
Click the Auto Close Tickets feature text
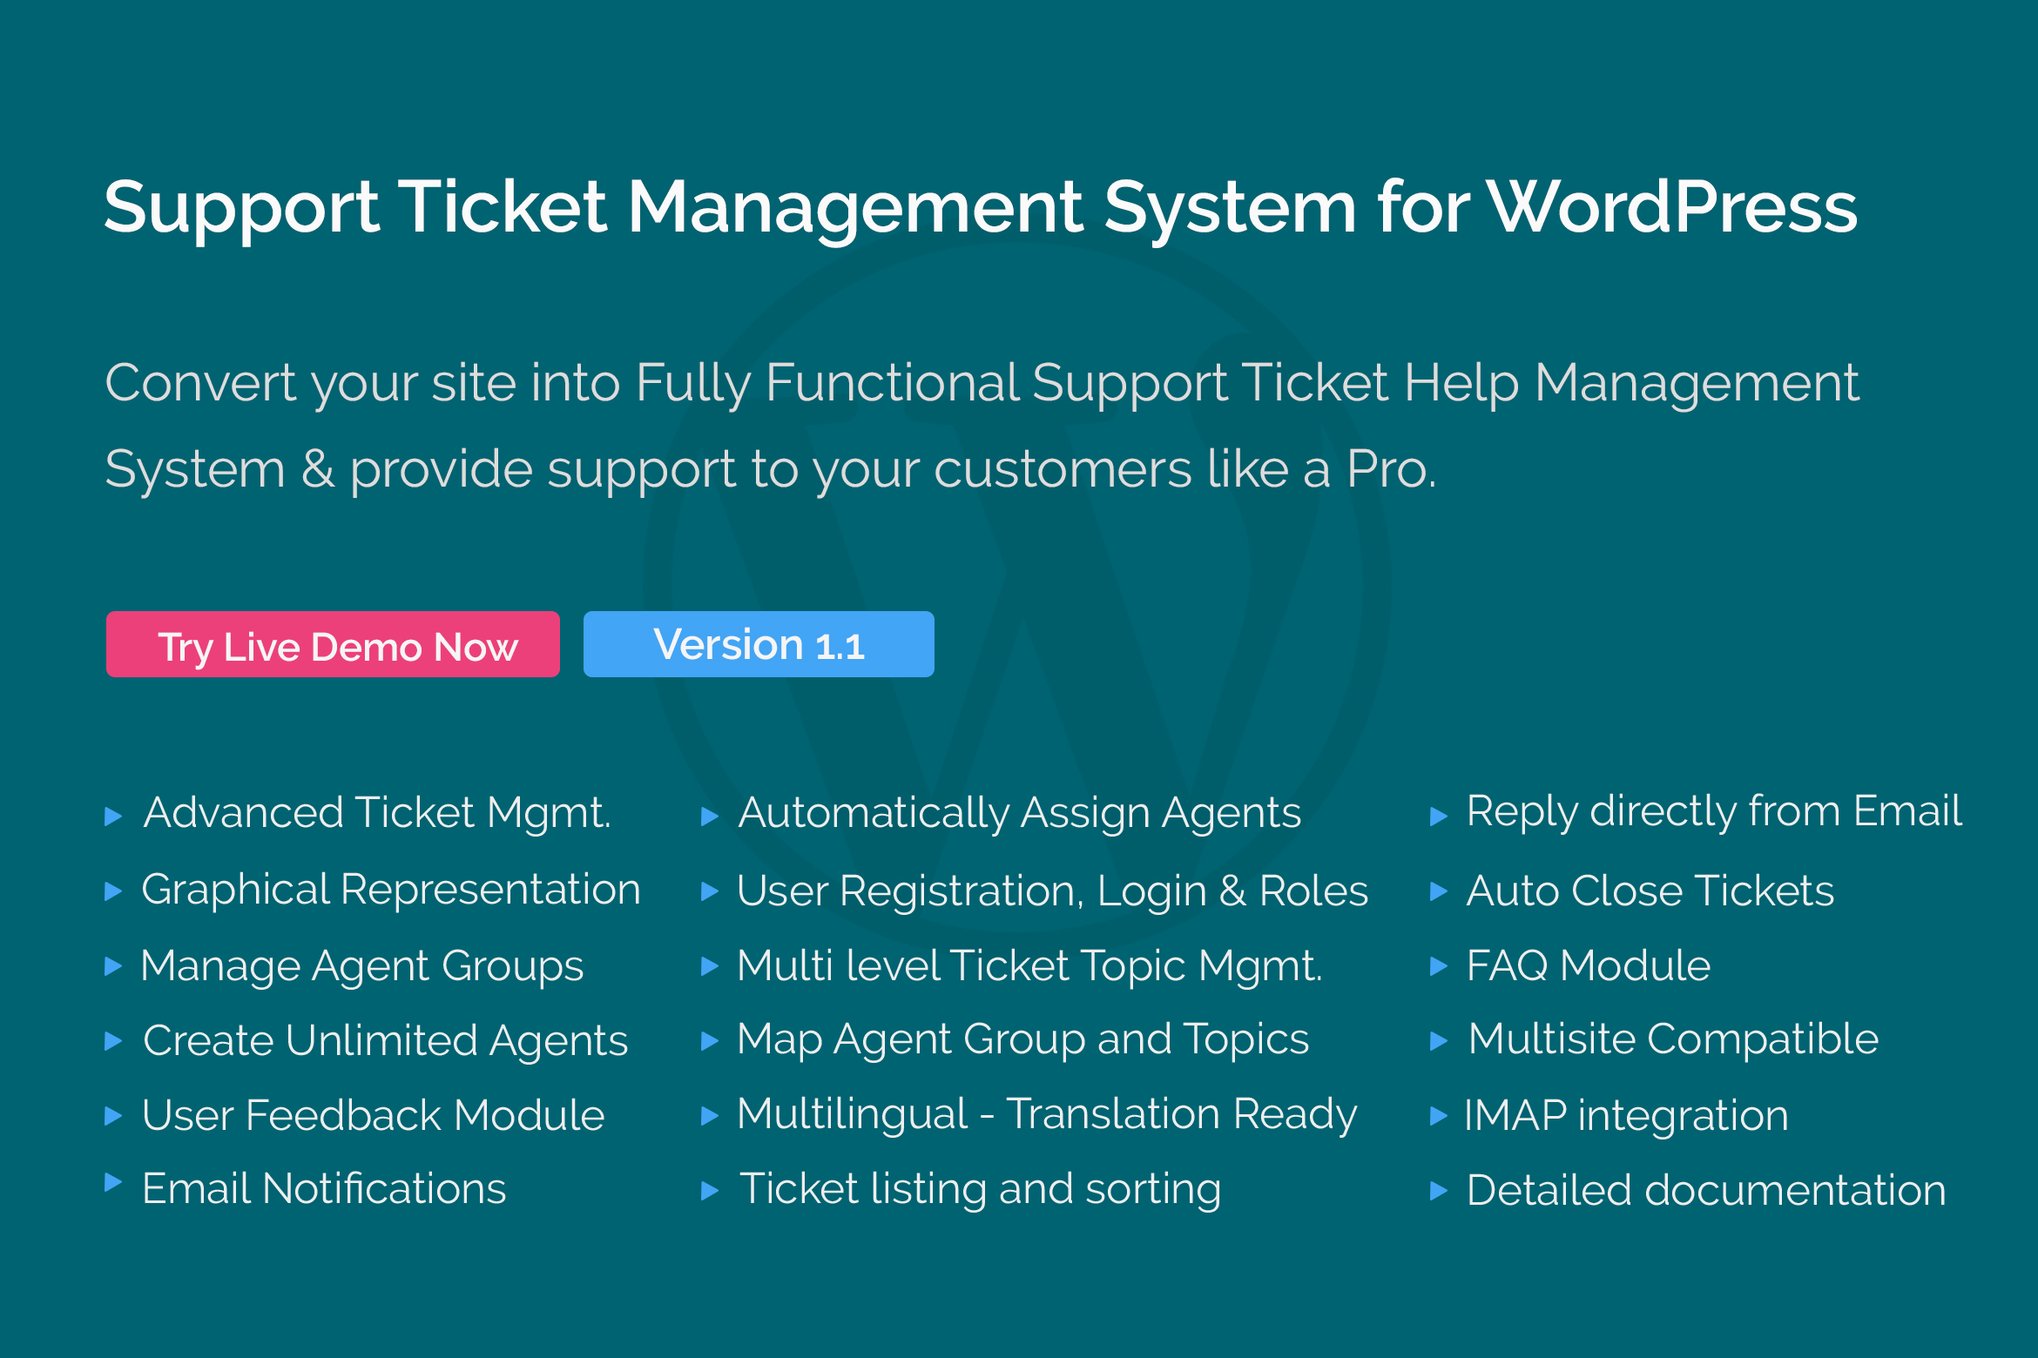click(1650, 891)
